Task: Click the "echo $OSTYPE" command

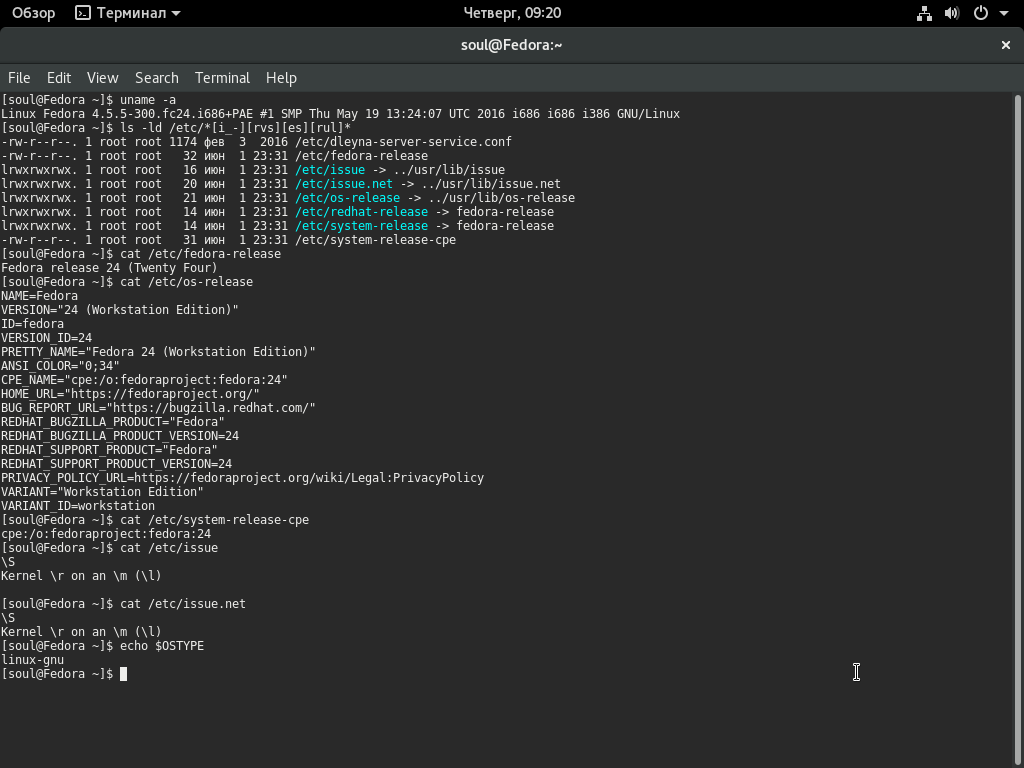Action: point(162,646)
